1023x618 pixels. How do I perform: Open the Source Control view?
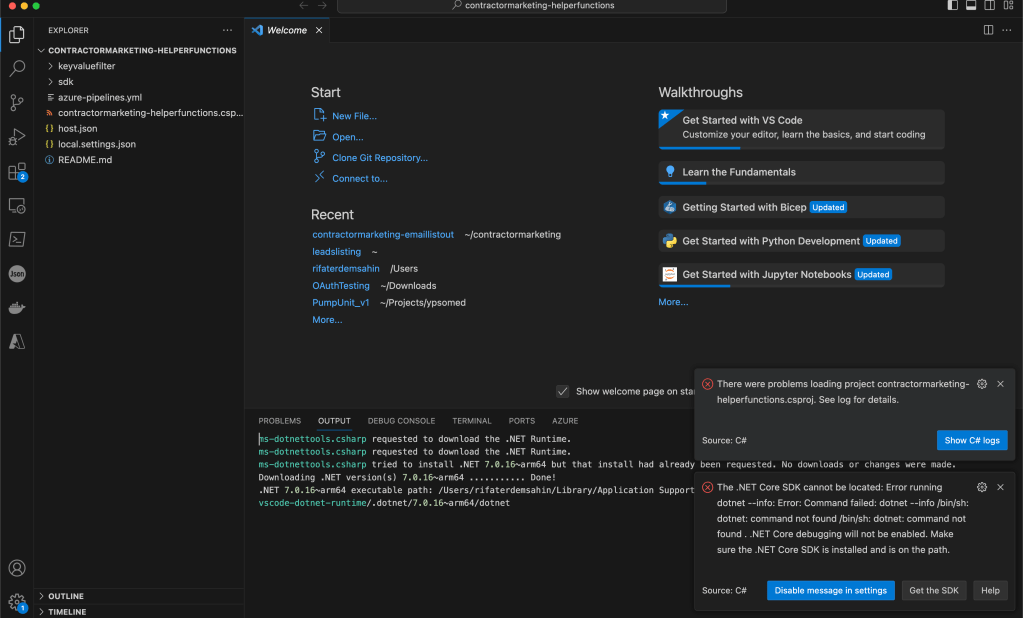17,102
